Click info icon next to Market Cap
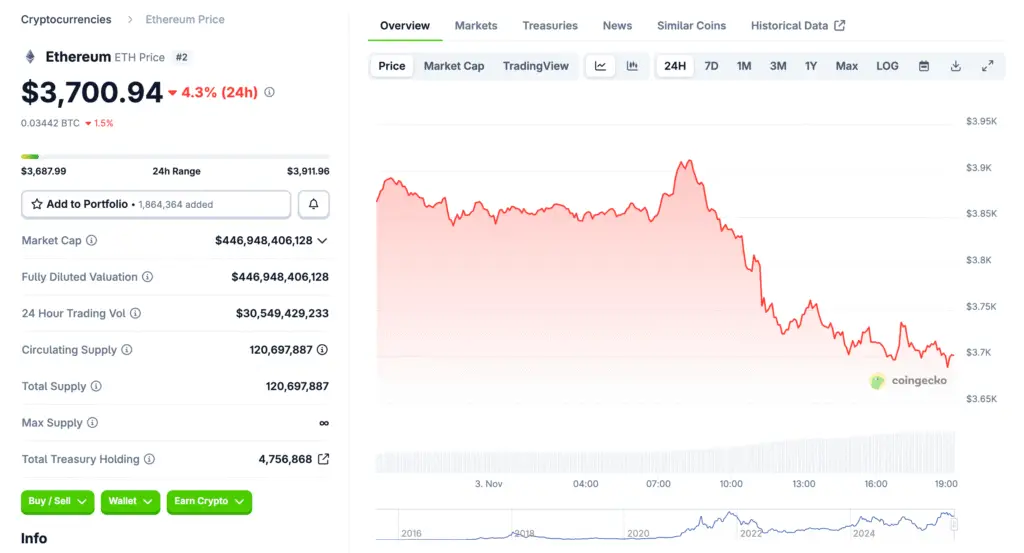The height and width of the screenshot is (553, 1024). [x=92, y=241]
